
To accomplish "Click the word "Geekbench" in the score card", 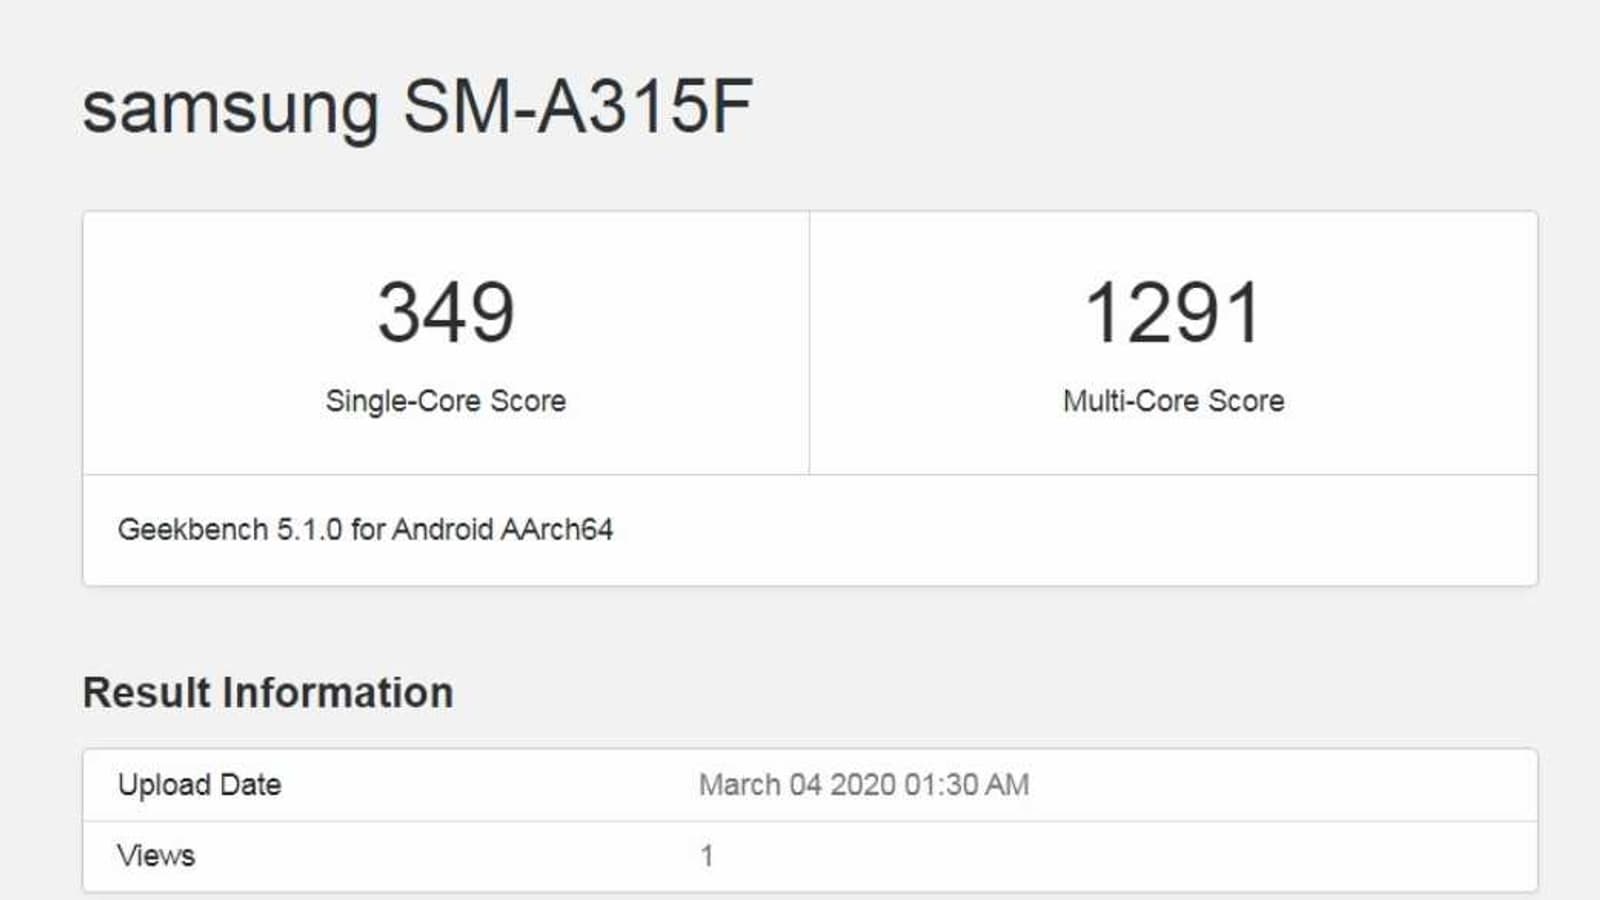I will [x=193, y=529].
